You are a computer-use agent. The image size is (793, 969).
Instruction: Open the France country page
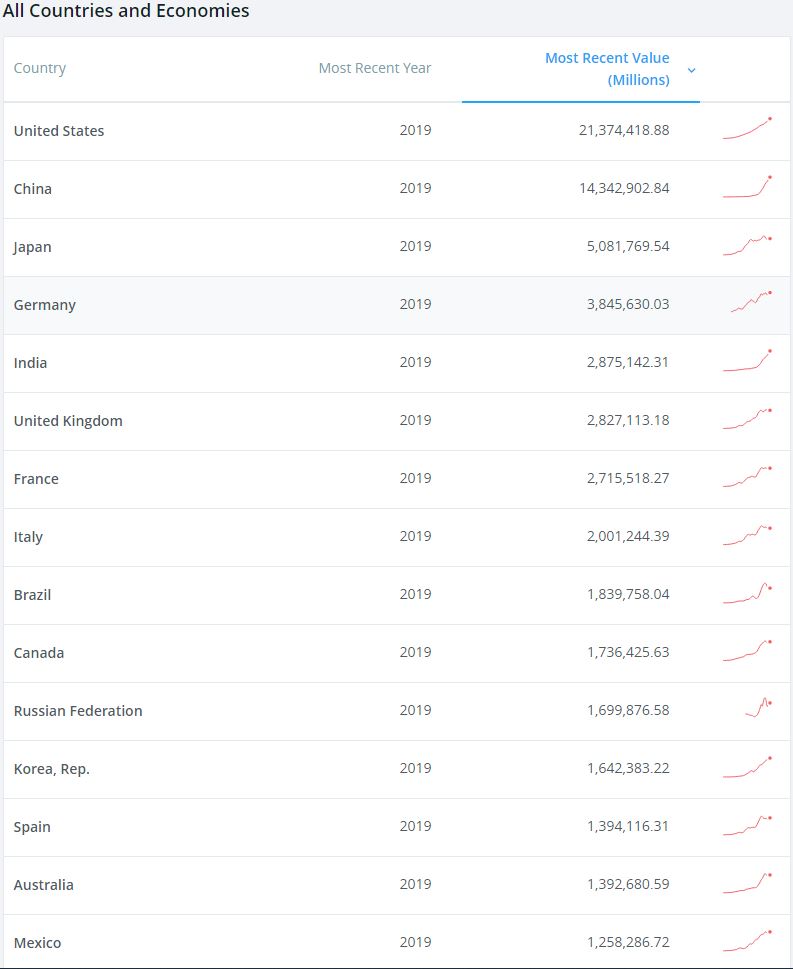click(x=36, y=479)
